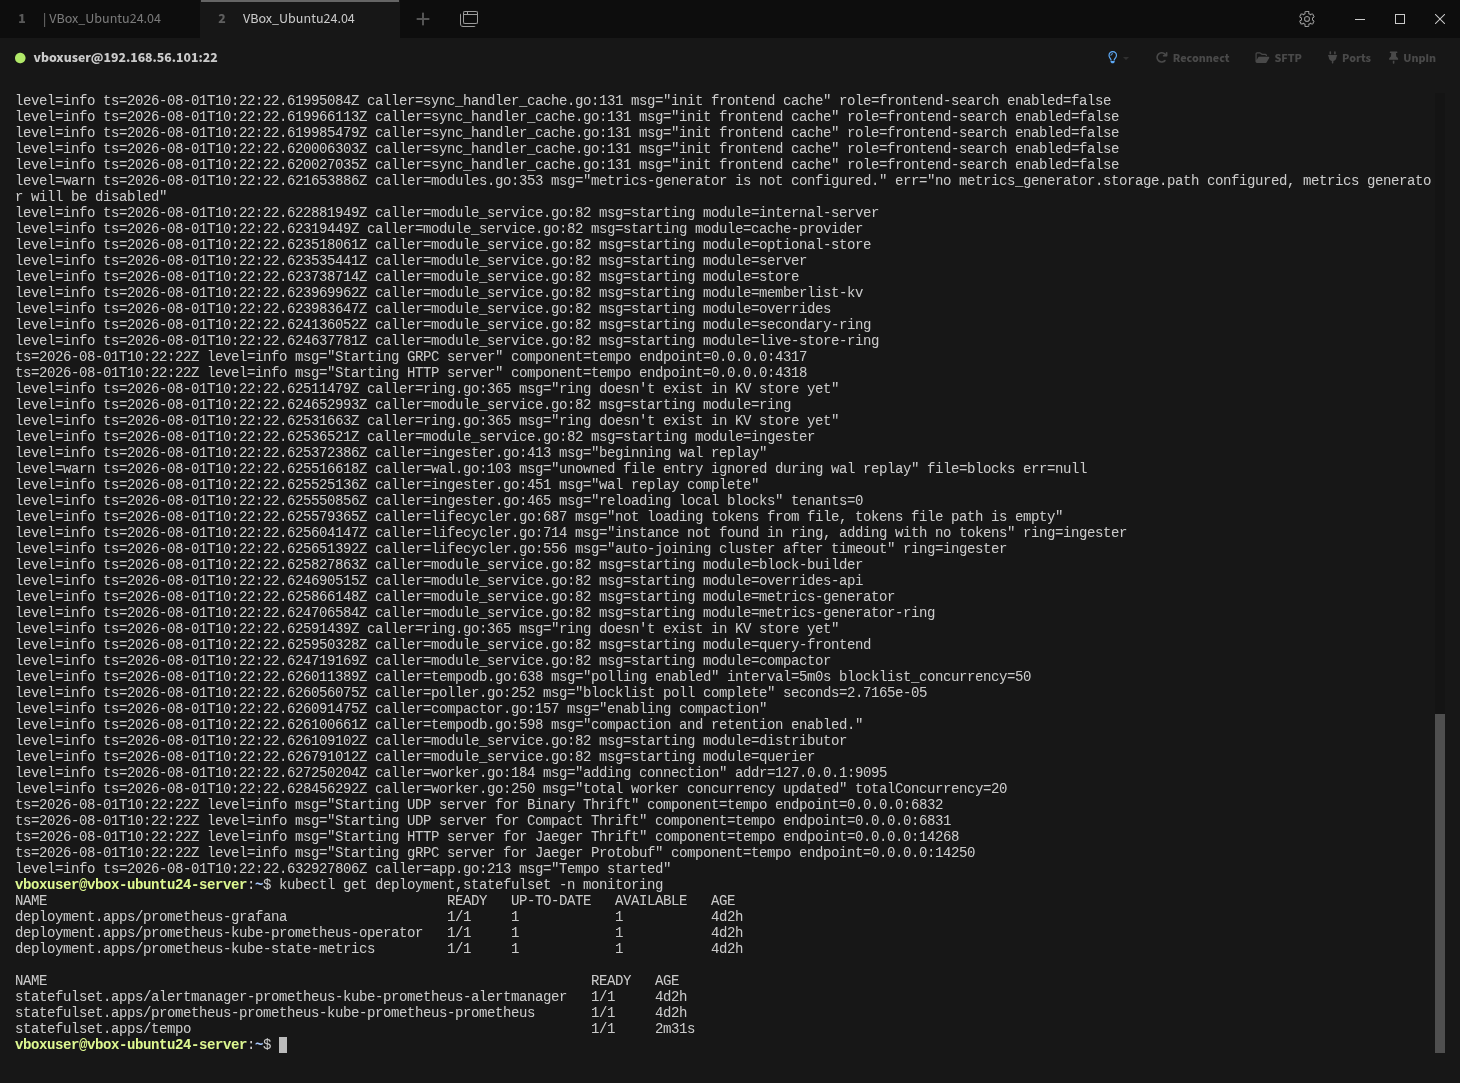
Task: Open SFTP browser
Action: coord(1278,58)
